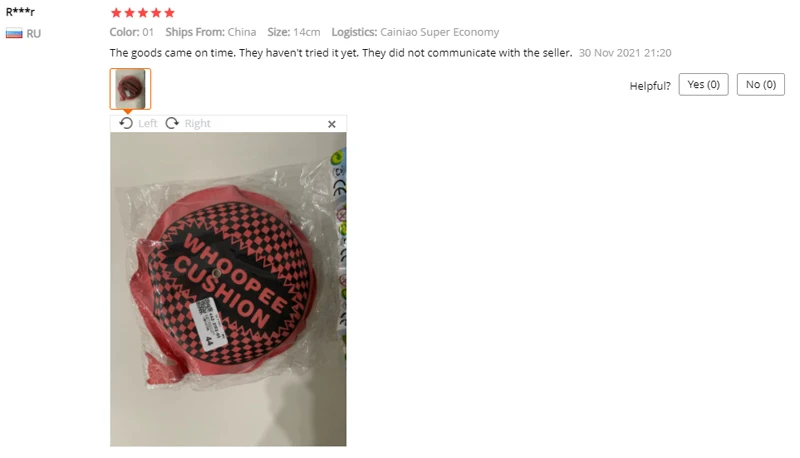The height and width of the screenshot is (458, 800).
Task: Click the second red rating star
Action: (130, 13)
